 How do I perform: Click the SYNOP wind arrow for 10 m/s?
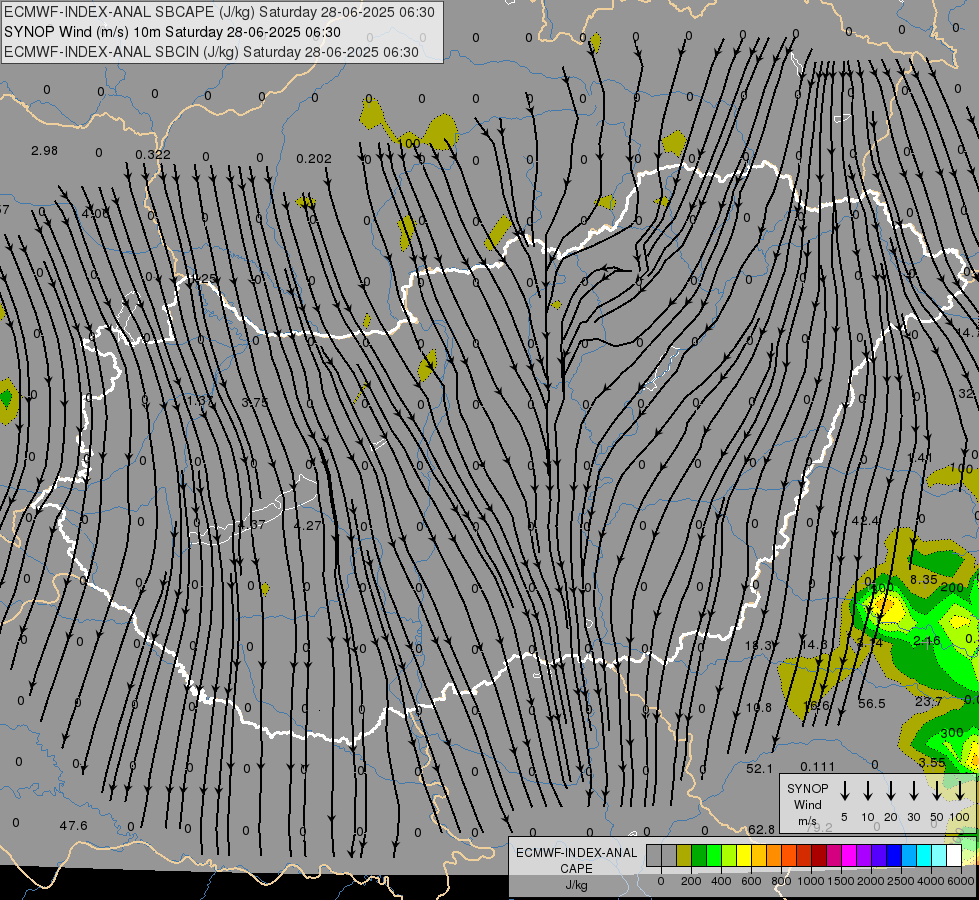click(x=868, y=791)
